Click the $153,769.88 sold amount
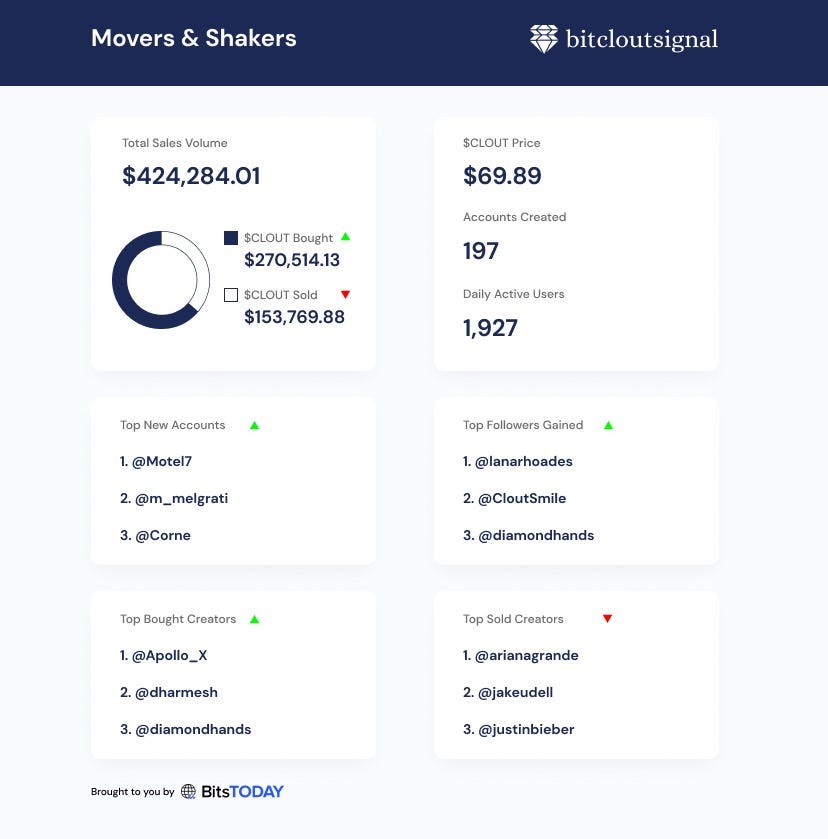 coord(294,317)
